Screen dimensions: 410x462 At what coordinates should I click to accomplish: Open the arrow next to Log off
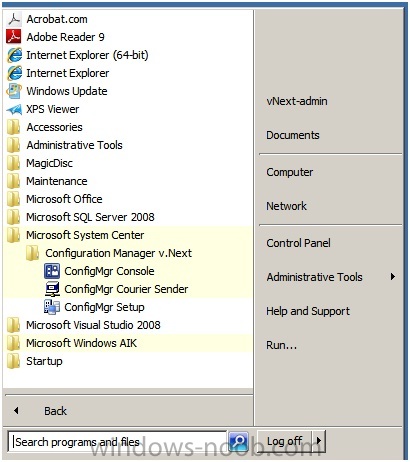(318, 441)
